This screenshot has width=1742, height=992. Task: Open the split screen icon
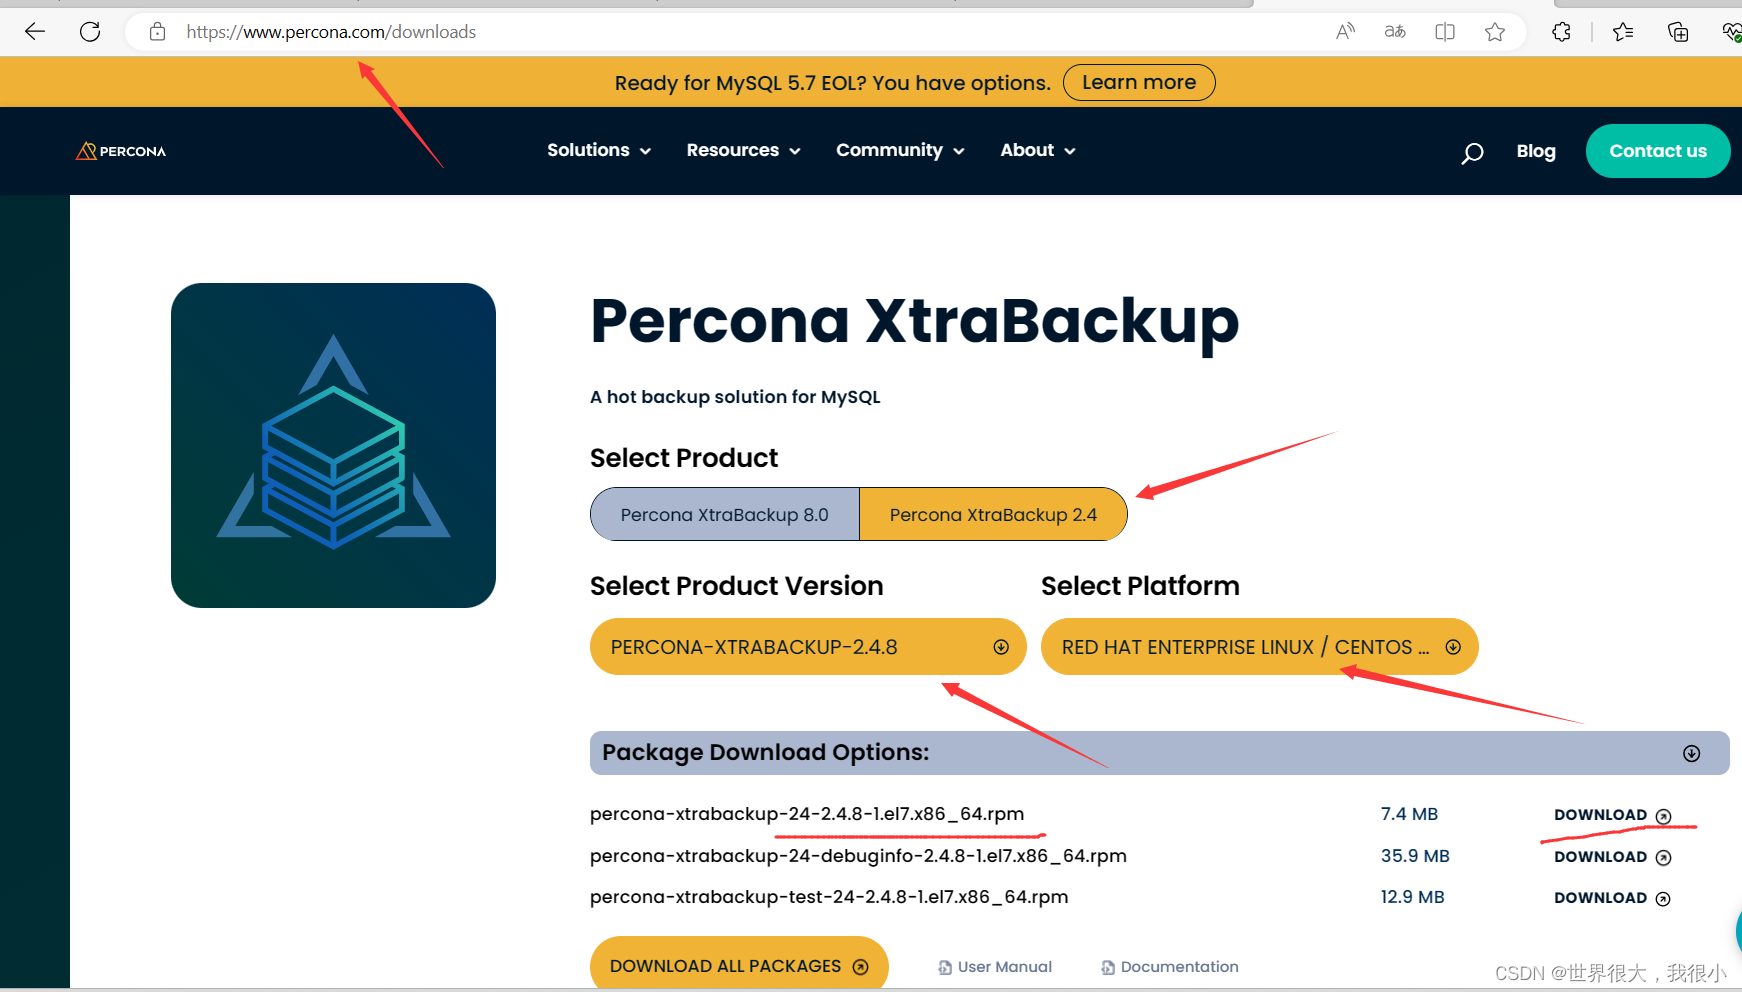coord(1445,32)
